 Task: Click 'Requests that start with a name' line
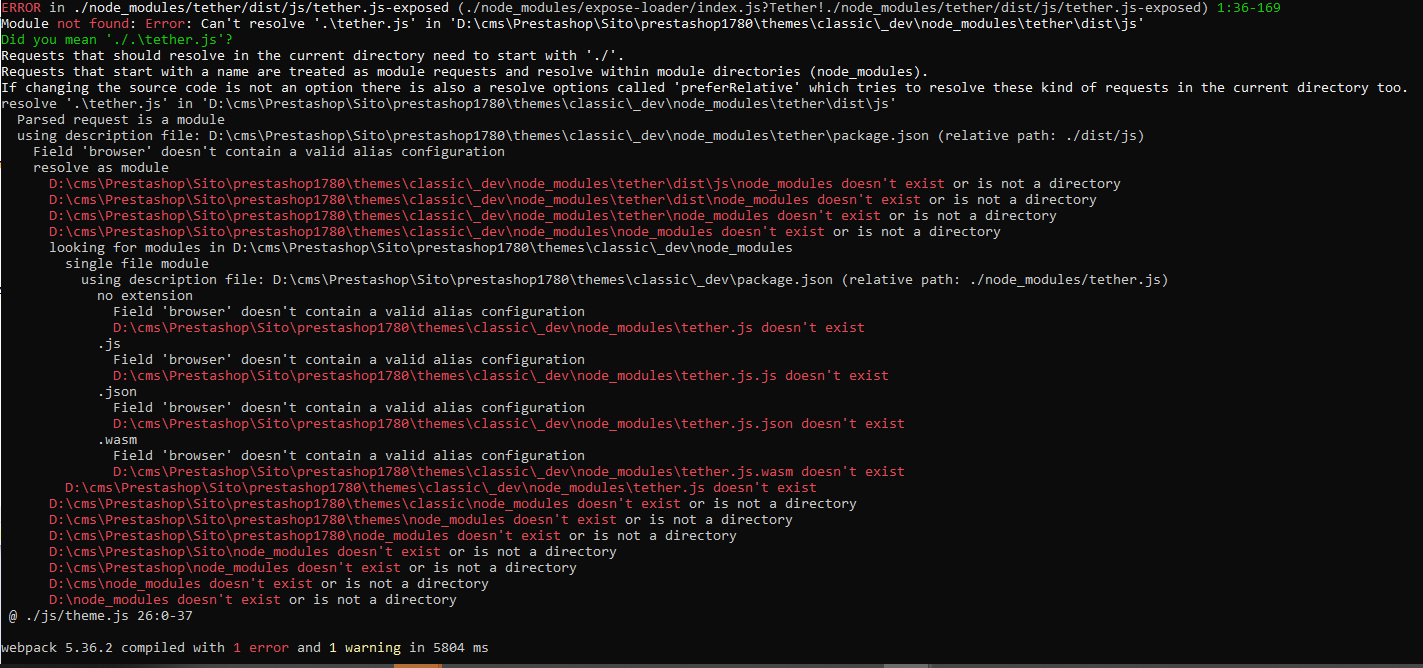465,71
